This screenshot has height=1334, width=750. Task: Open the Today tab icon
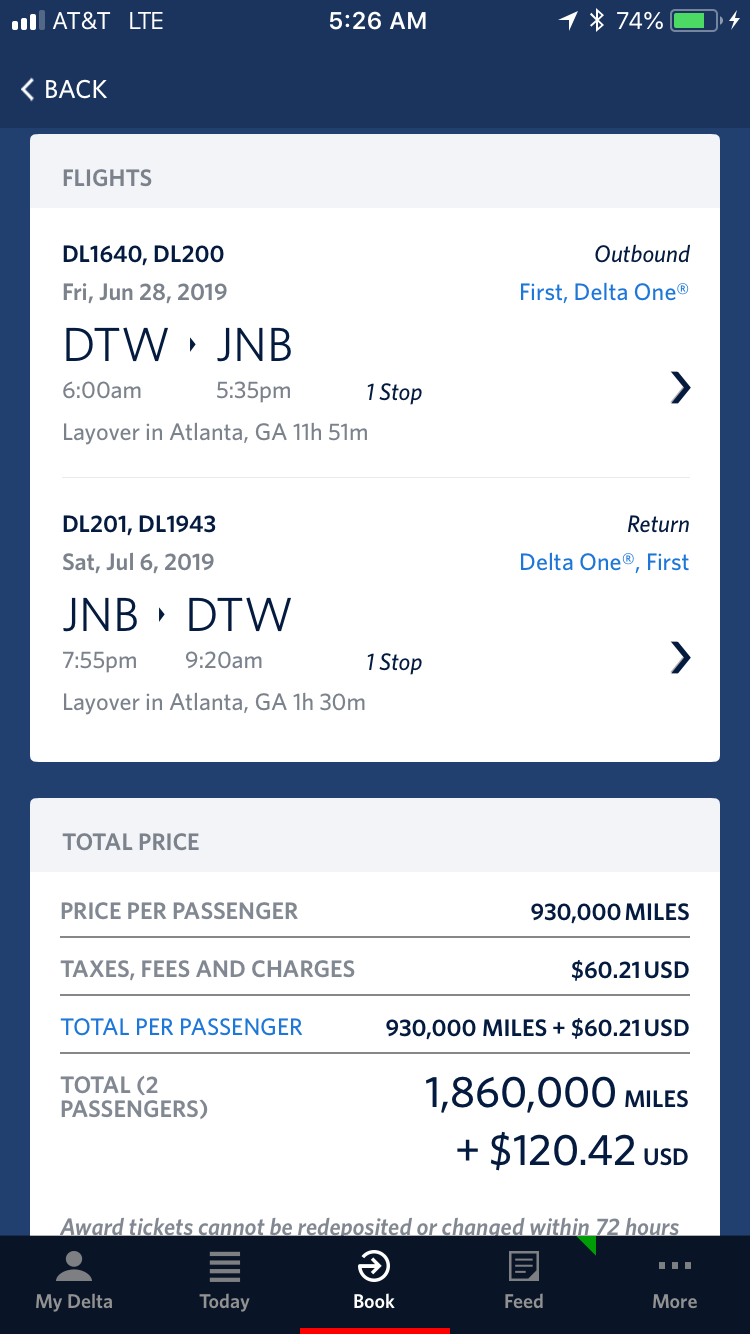click(x=224, y=1267)
